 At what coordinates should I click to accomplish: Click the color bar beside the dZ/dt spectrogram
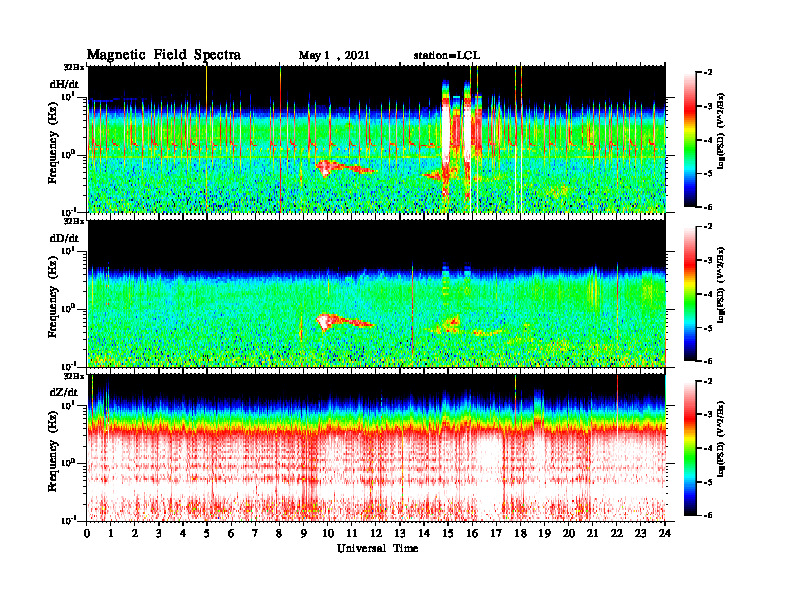[690, 448]
